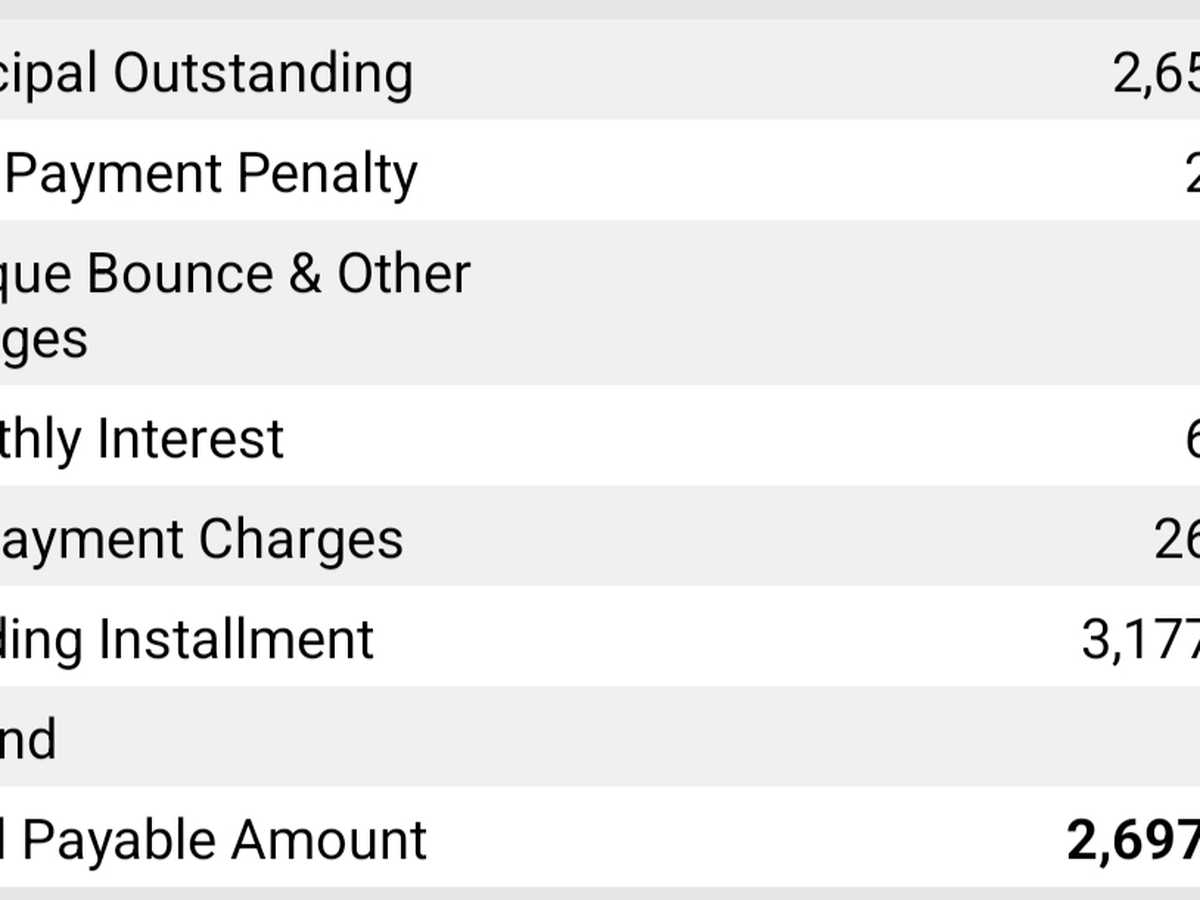Screen dimensions: 1200x900
Task: Click the Refund row label text
Action: coord(28,739)
